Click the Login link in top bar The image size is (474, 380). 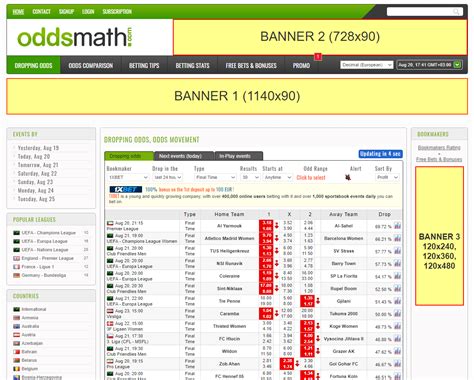tap(88, 12)
